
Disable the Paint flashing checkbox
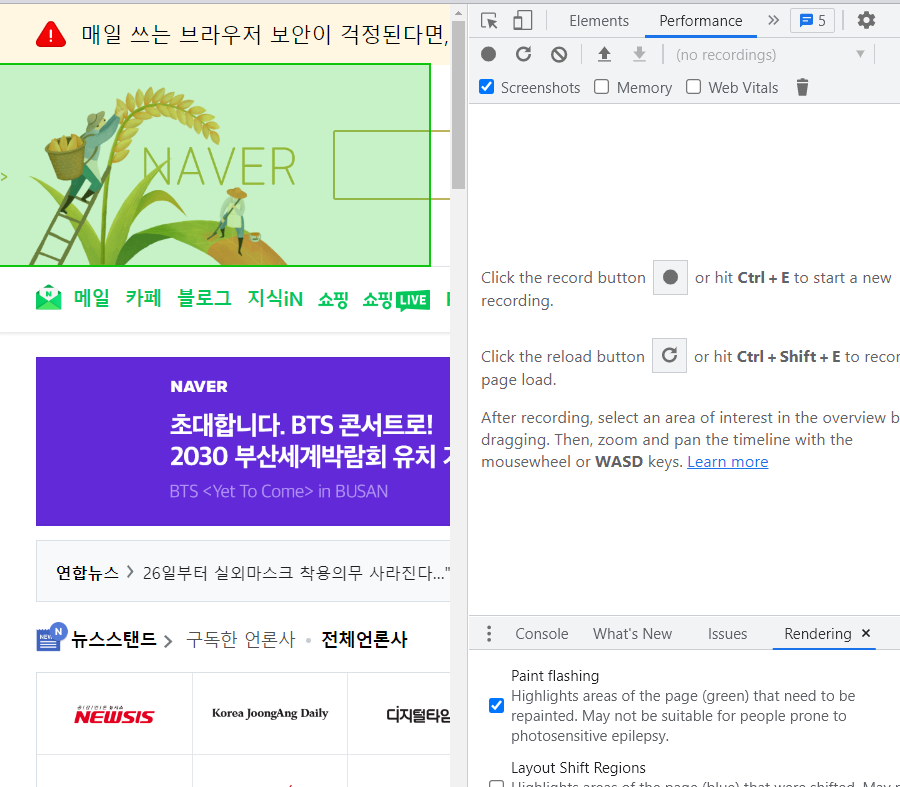click(x=496, y=705)
